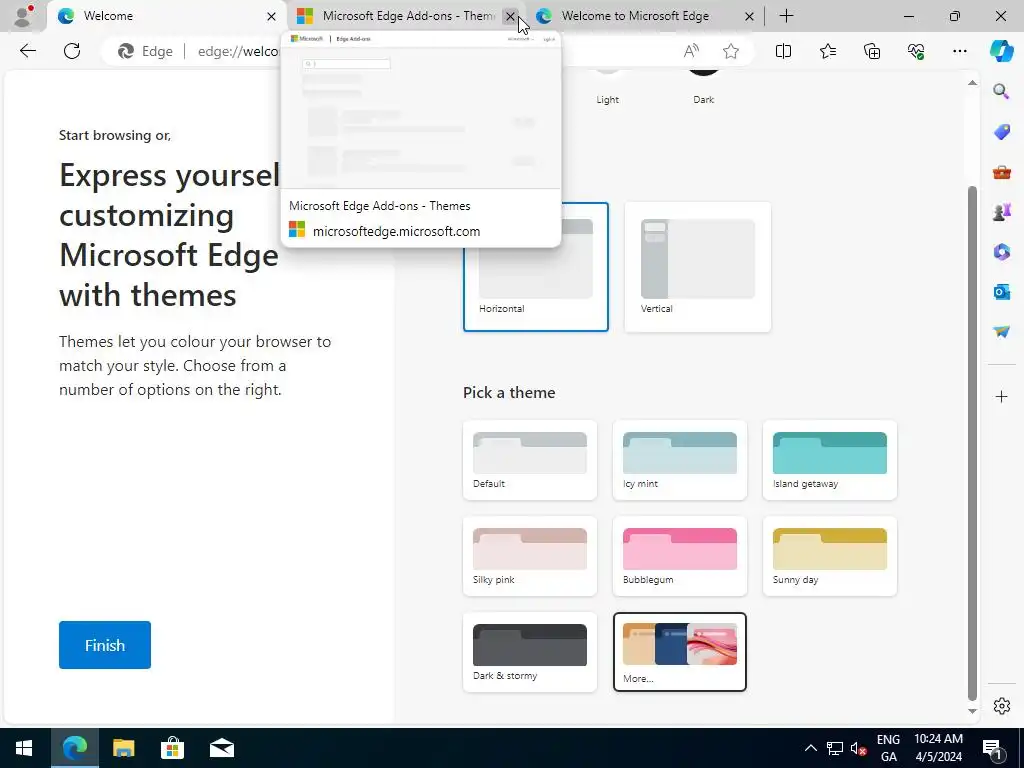Open the Windows Start menu

point(24,748)
